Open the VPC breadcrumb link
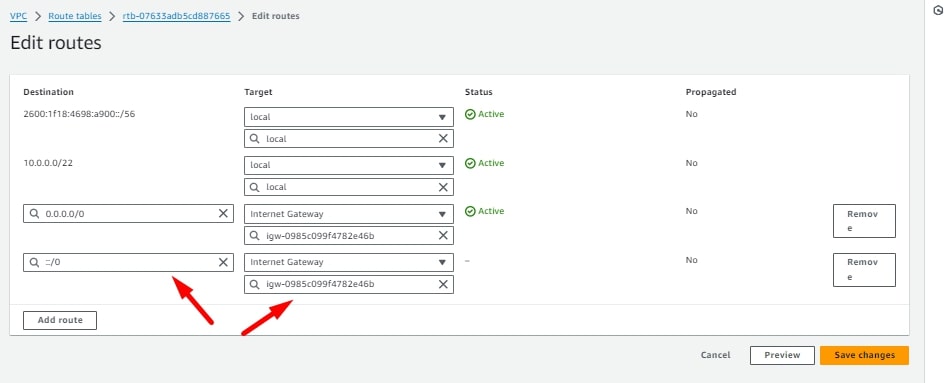The height and width of the screenshot is (383, 947). click(18, 16)
